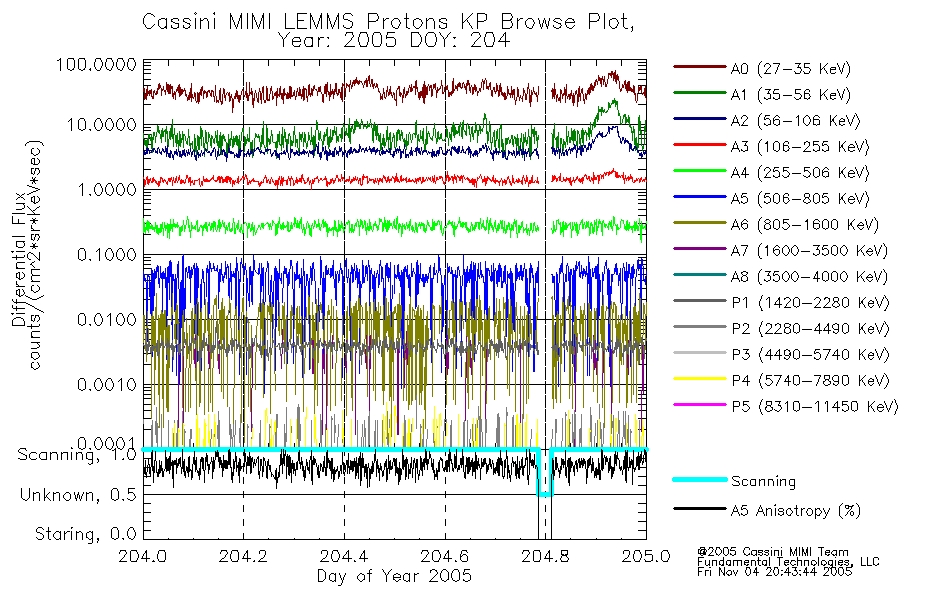Click the dark red A0 legend line
950x600 pixels.
click(699, 67)
